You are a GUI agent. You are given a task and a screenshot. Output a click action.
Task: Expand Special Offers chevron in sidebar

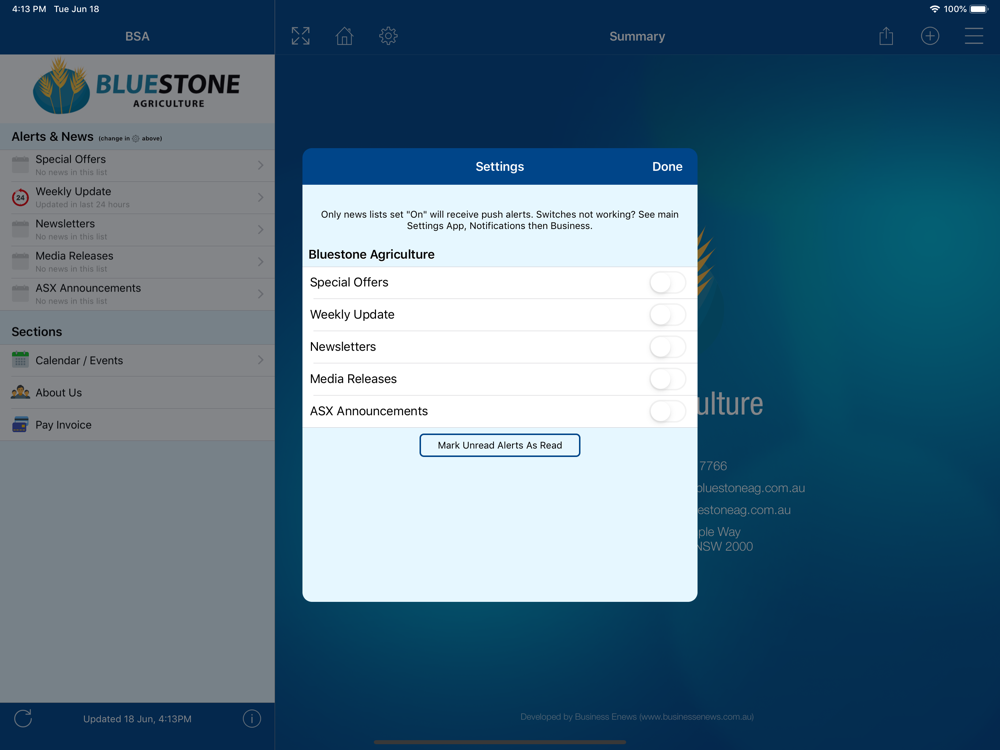point(260,165)
